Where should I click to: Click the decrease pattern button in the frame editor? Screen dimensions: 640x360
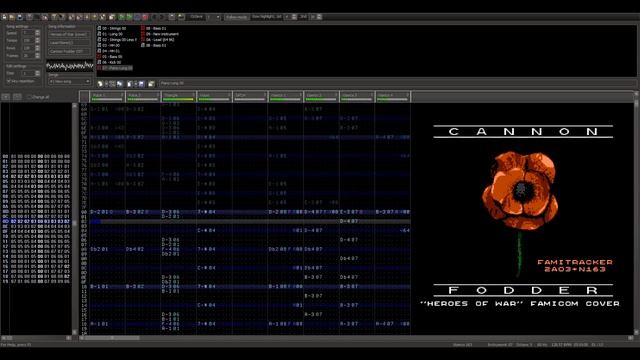(6, 97)
